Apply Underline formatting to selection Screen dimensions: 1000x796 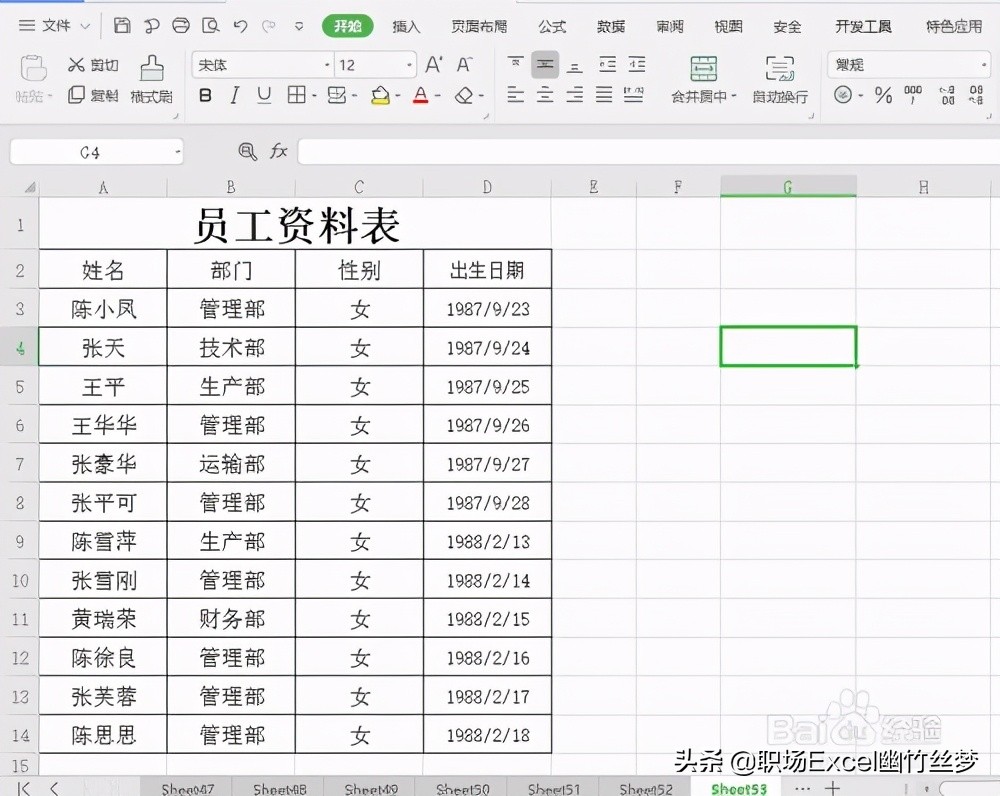tap(262, 95)
